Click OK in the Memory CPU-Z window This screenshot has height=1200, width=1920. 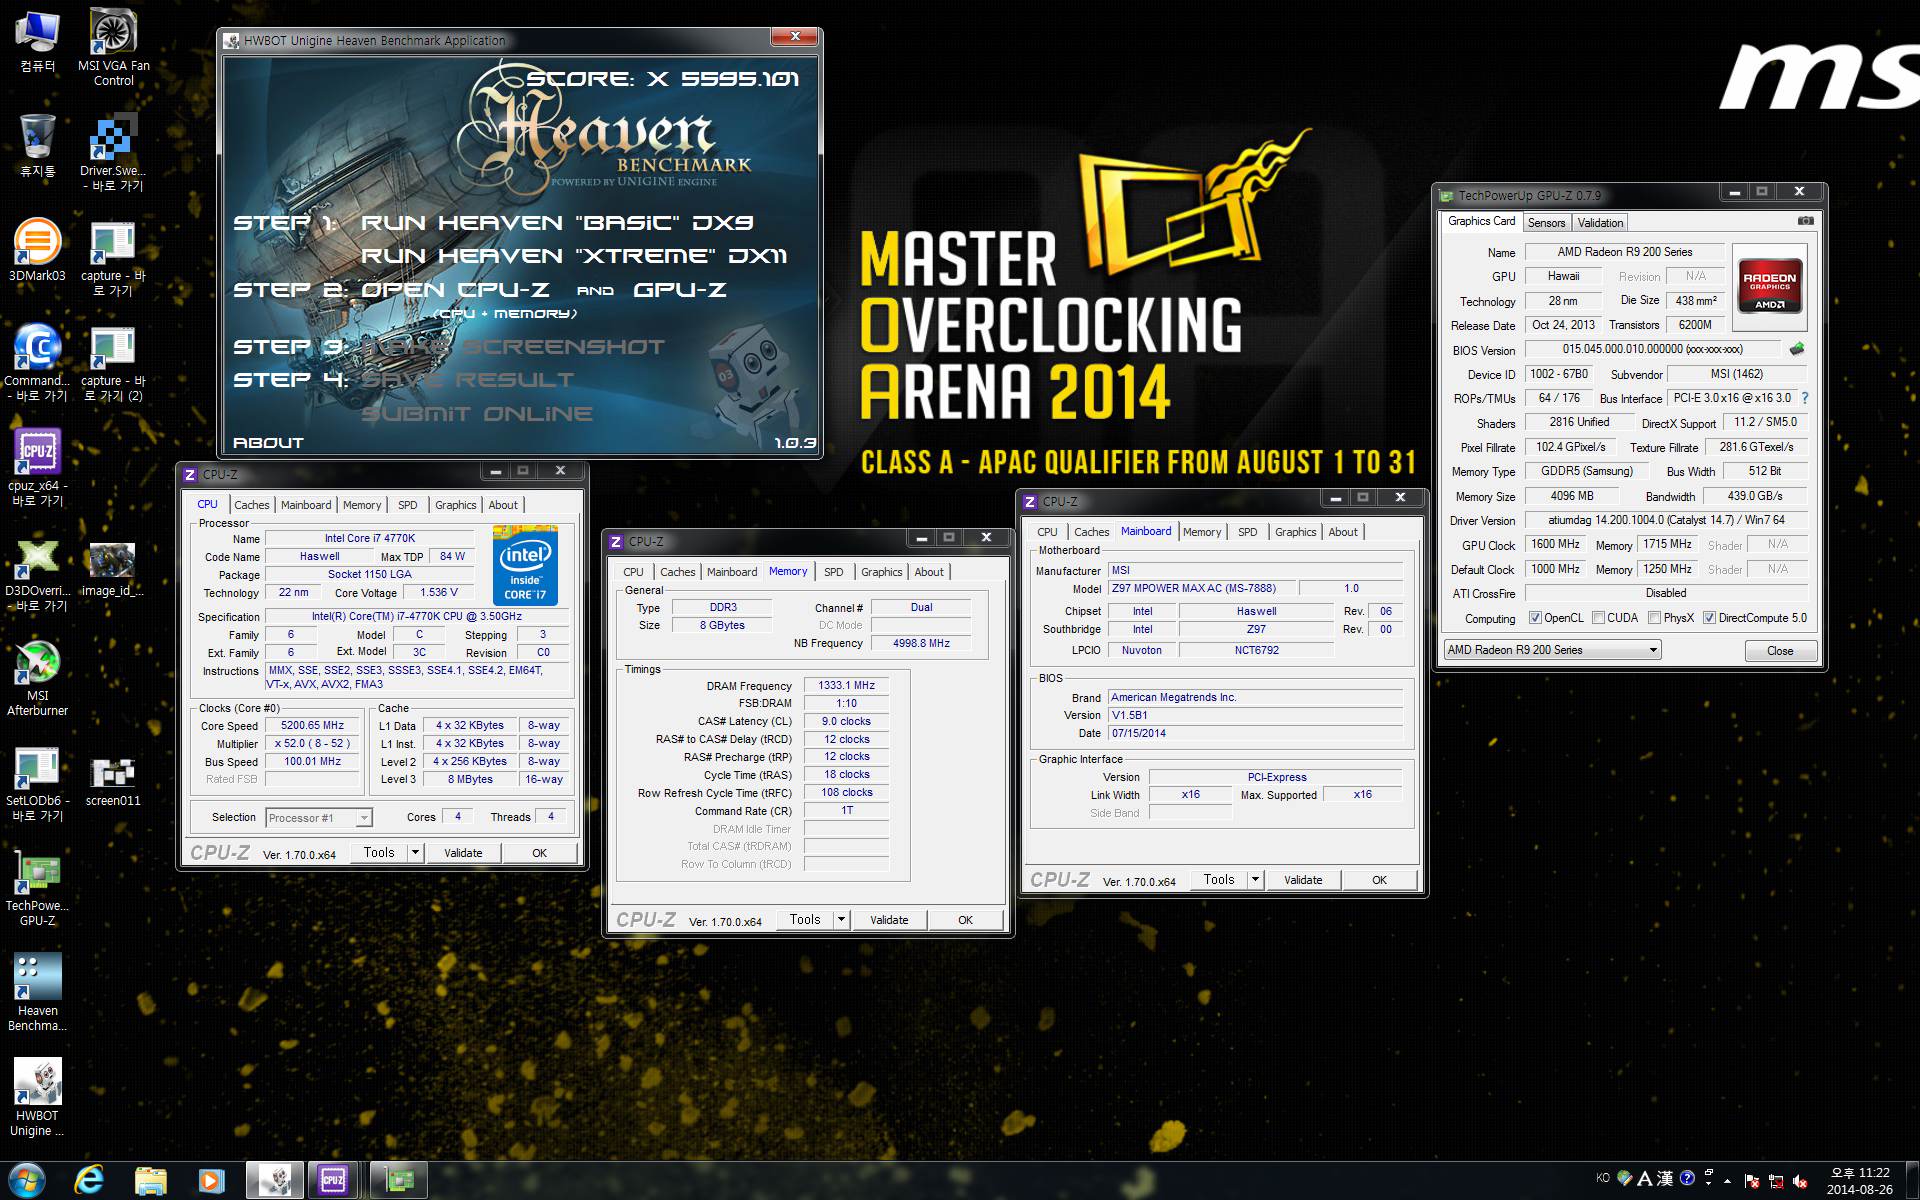965,920
